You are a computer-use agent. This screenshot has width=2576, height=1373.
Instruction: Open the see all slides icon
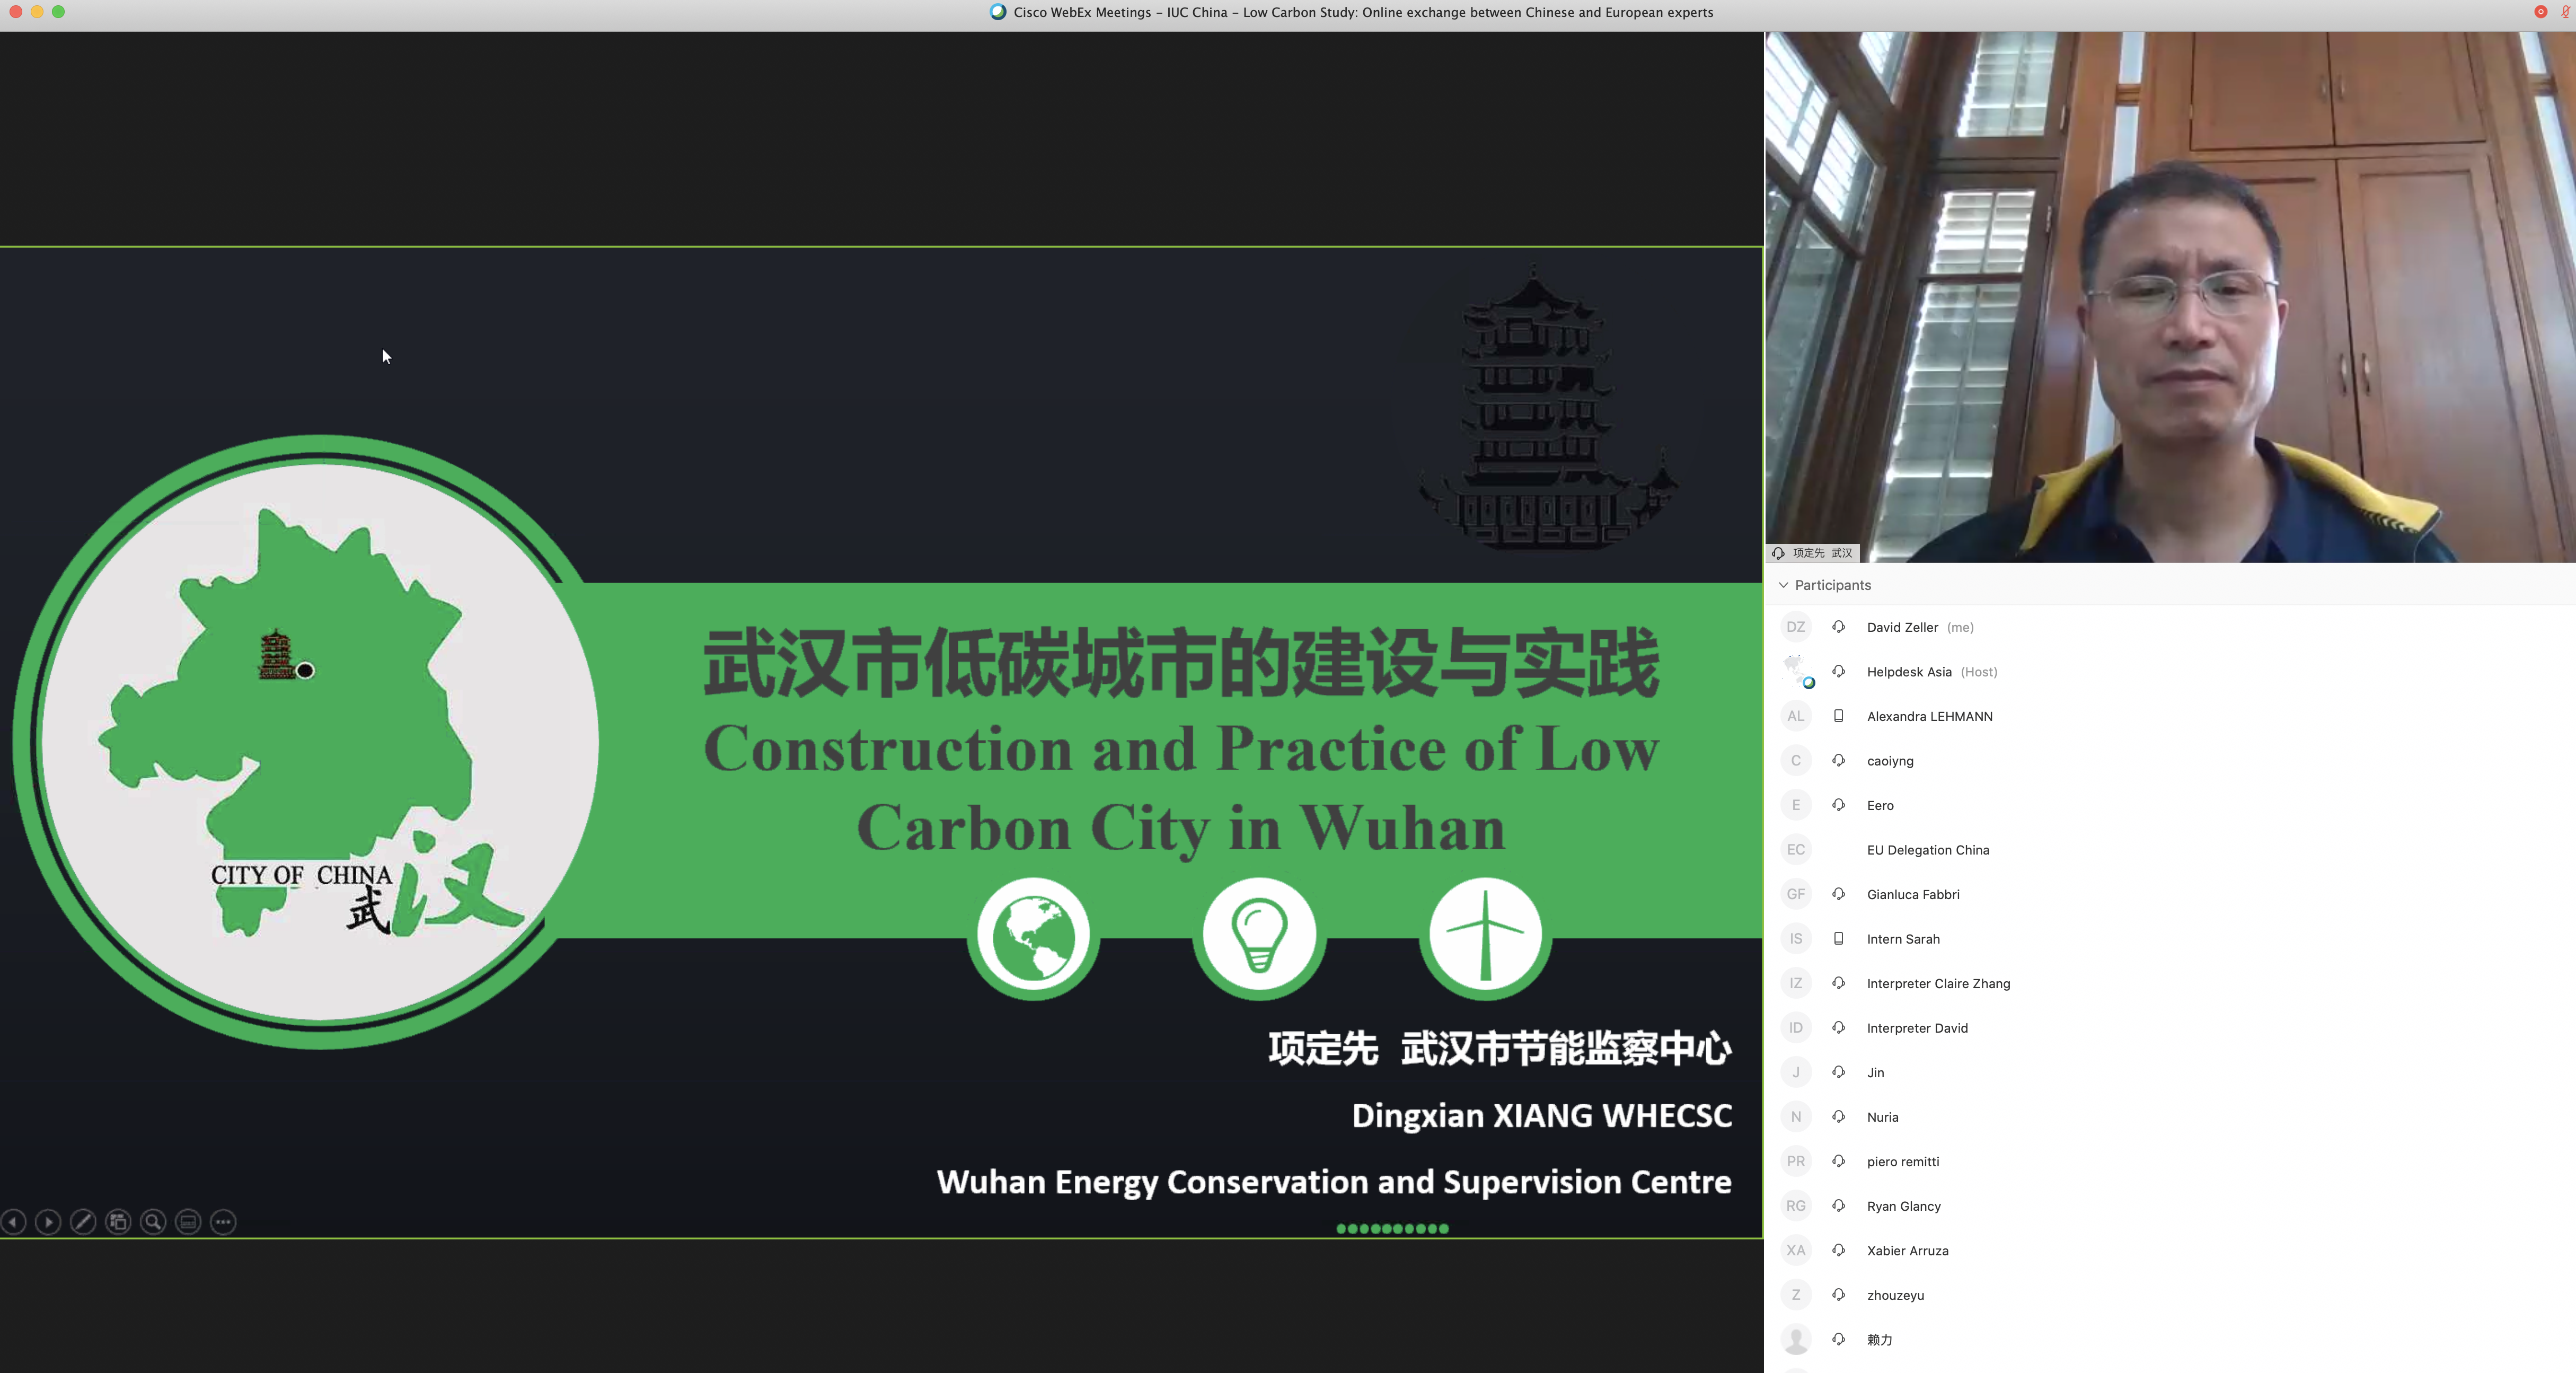pos(118,1221)
